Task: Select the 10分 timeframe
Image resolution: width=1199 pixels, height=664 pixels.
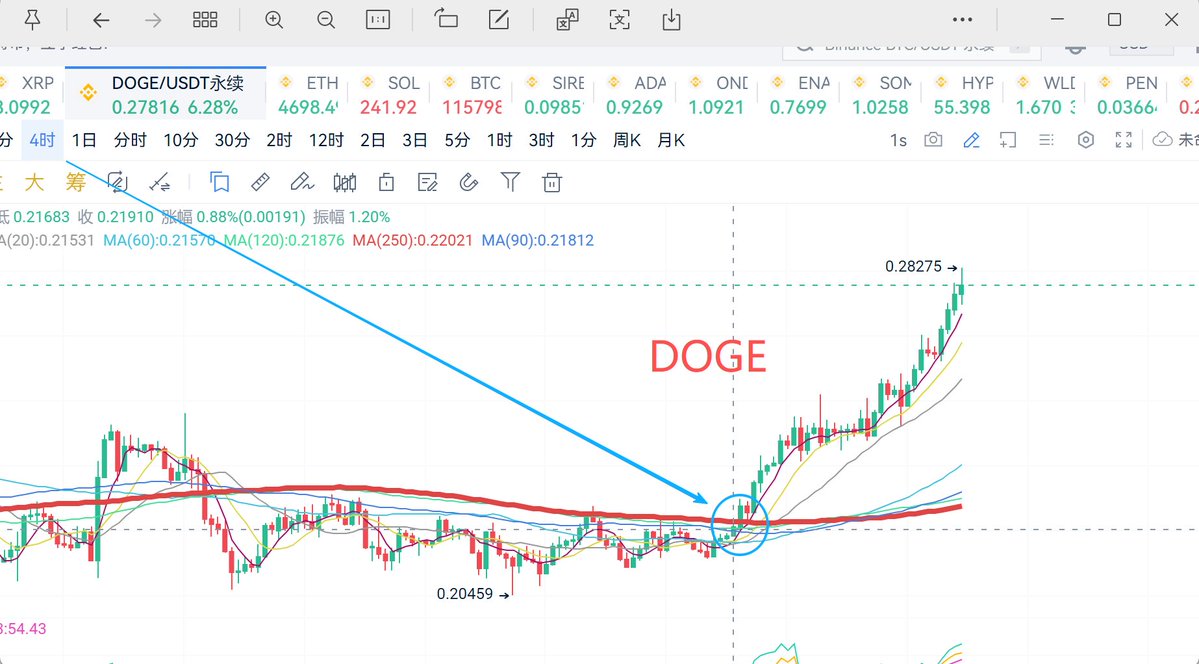Action: [x=180, y=140]
